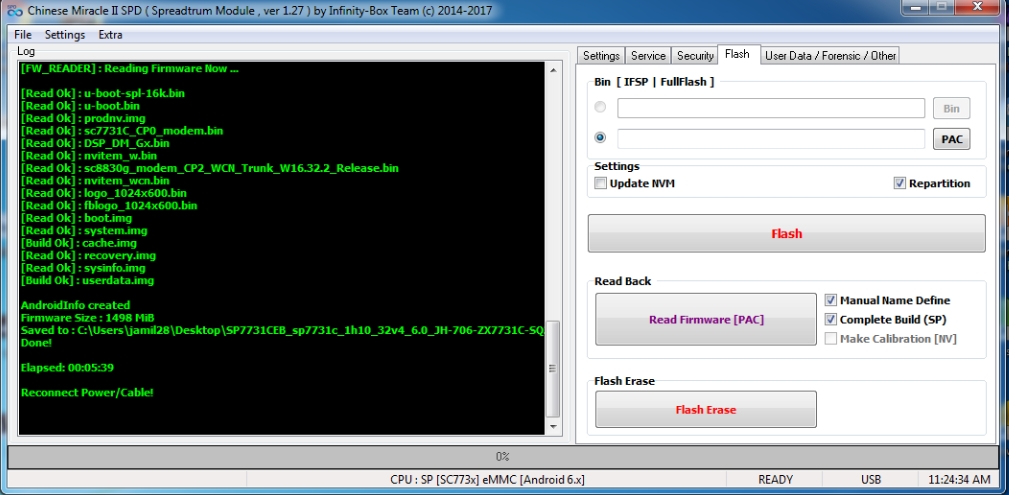
Task: Click the Bin file path field
Action: 771,108
